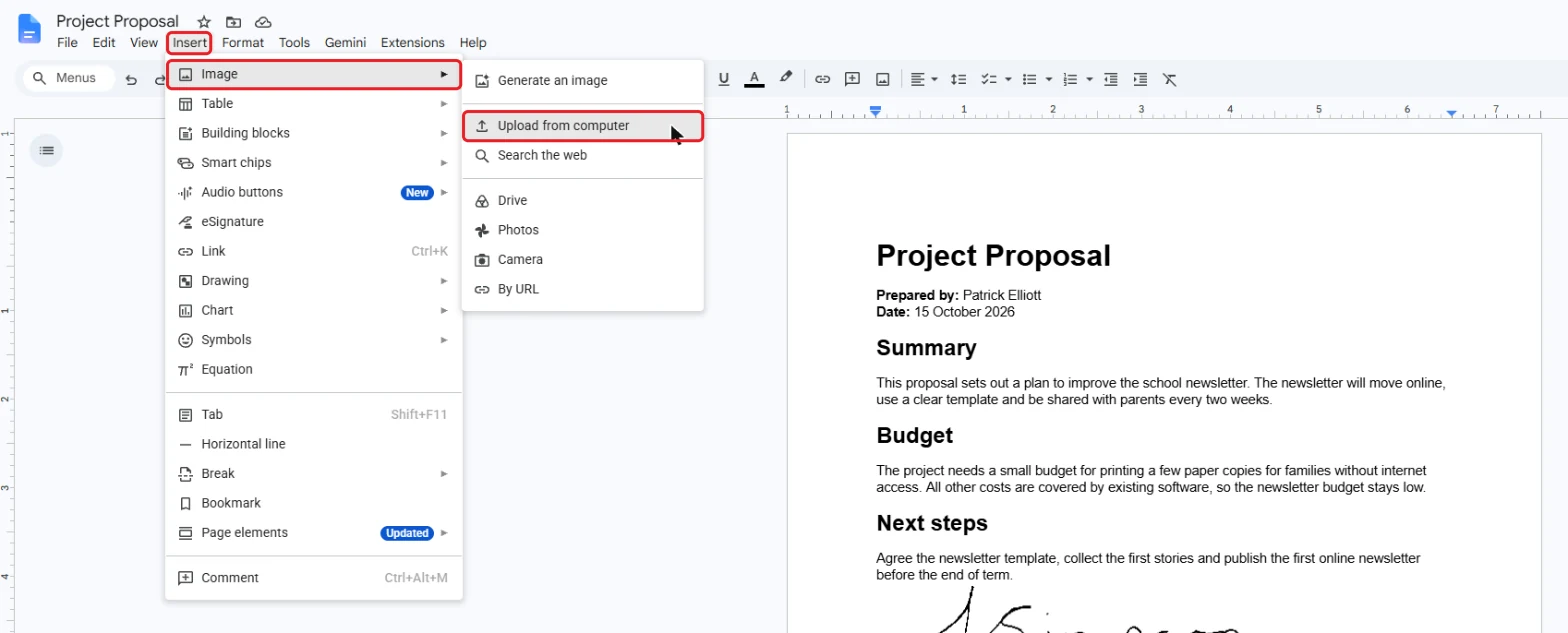The height and width of the screenshot is (633, 1568).
Task: Choose eSignature from the Insert menu
Action: (x=314, y=222)
